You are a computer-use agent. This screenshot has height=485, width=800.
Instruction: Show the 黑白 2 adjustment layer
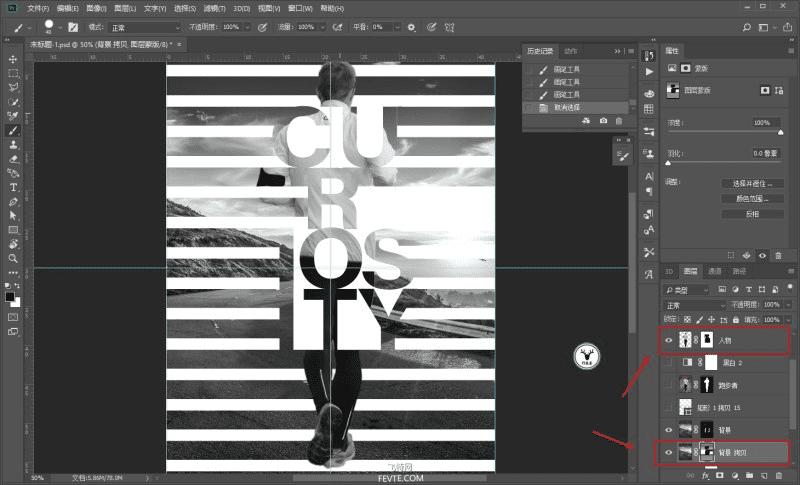pyautogui.click(x=668, y=363)
